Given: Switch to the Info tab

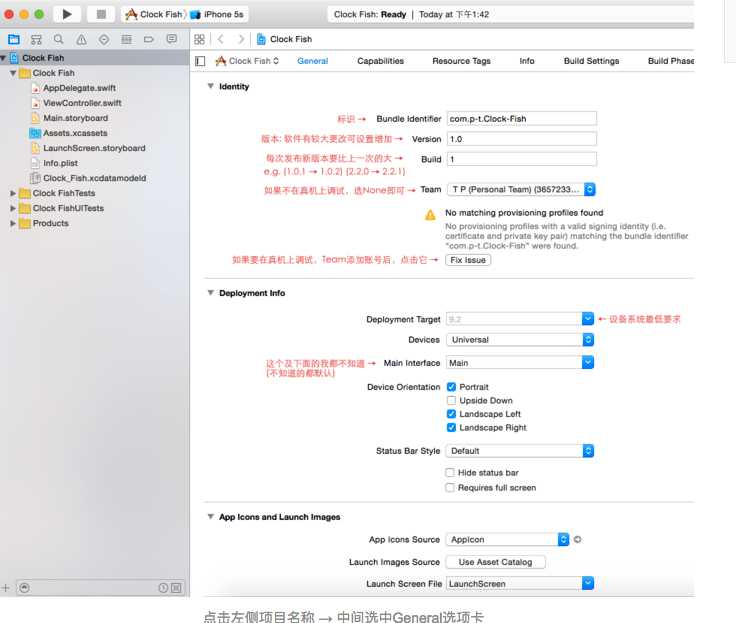Looking at the screenshot, I should (527, 61).
